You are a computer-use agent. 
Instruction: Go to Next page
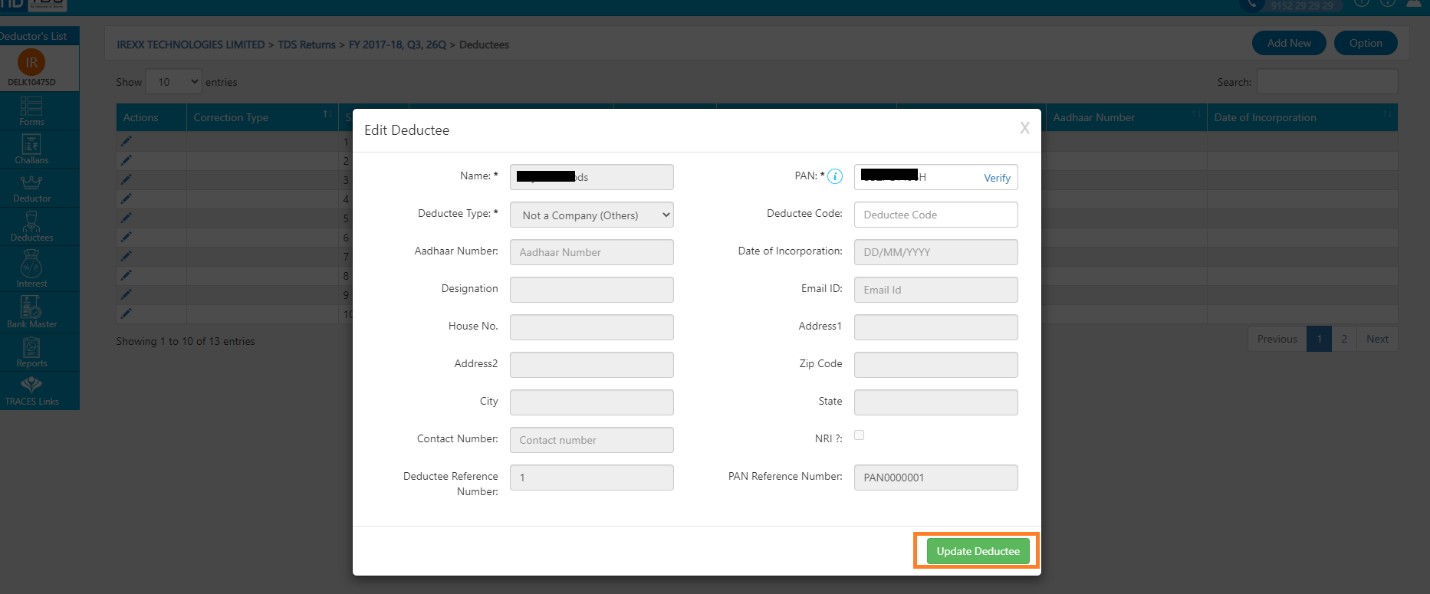point(1377,339)
